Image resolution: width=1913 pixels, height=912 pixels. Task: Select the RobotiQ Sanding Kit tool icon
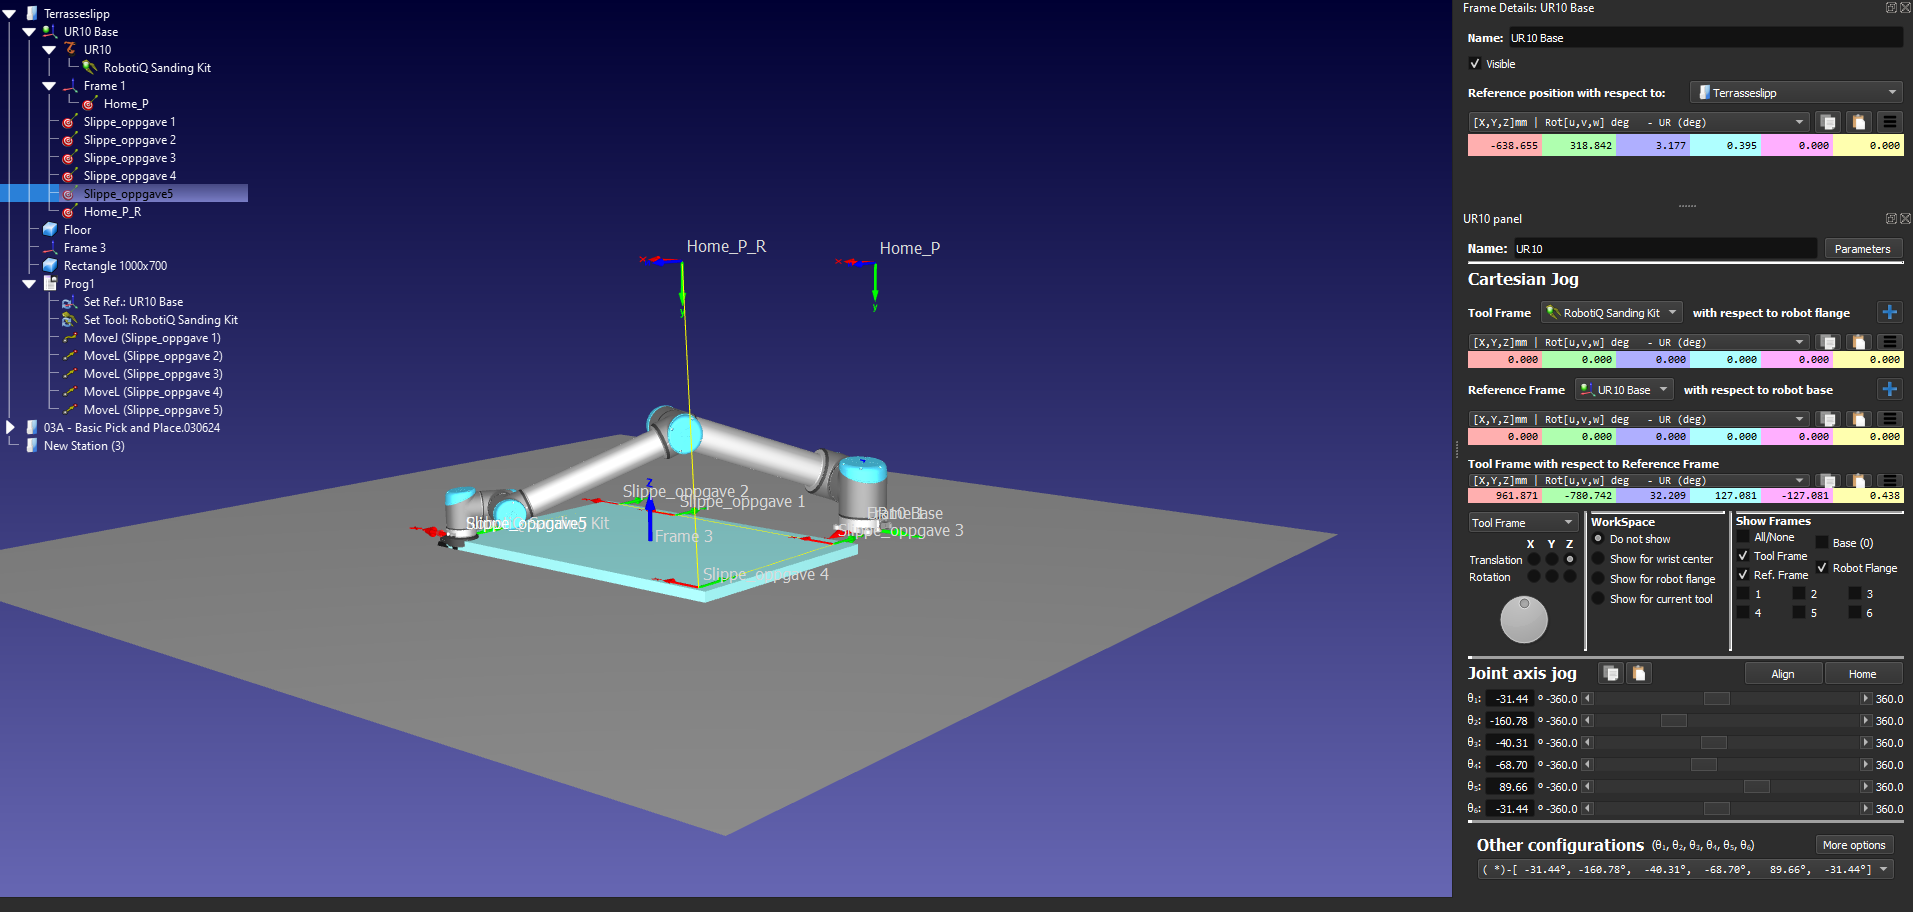tap(90, 68)
